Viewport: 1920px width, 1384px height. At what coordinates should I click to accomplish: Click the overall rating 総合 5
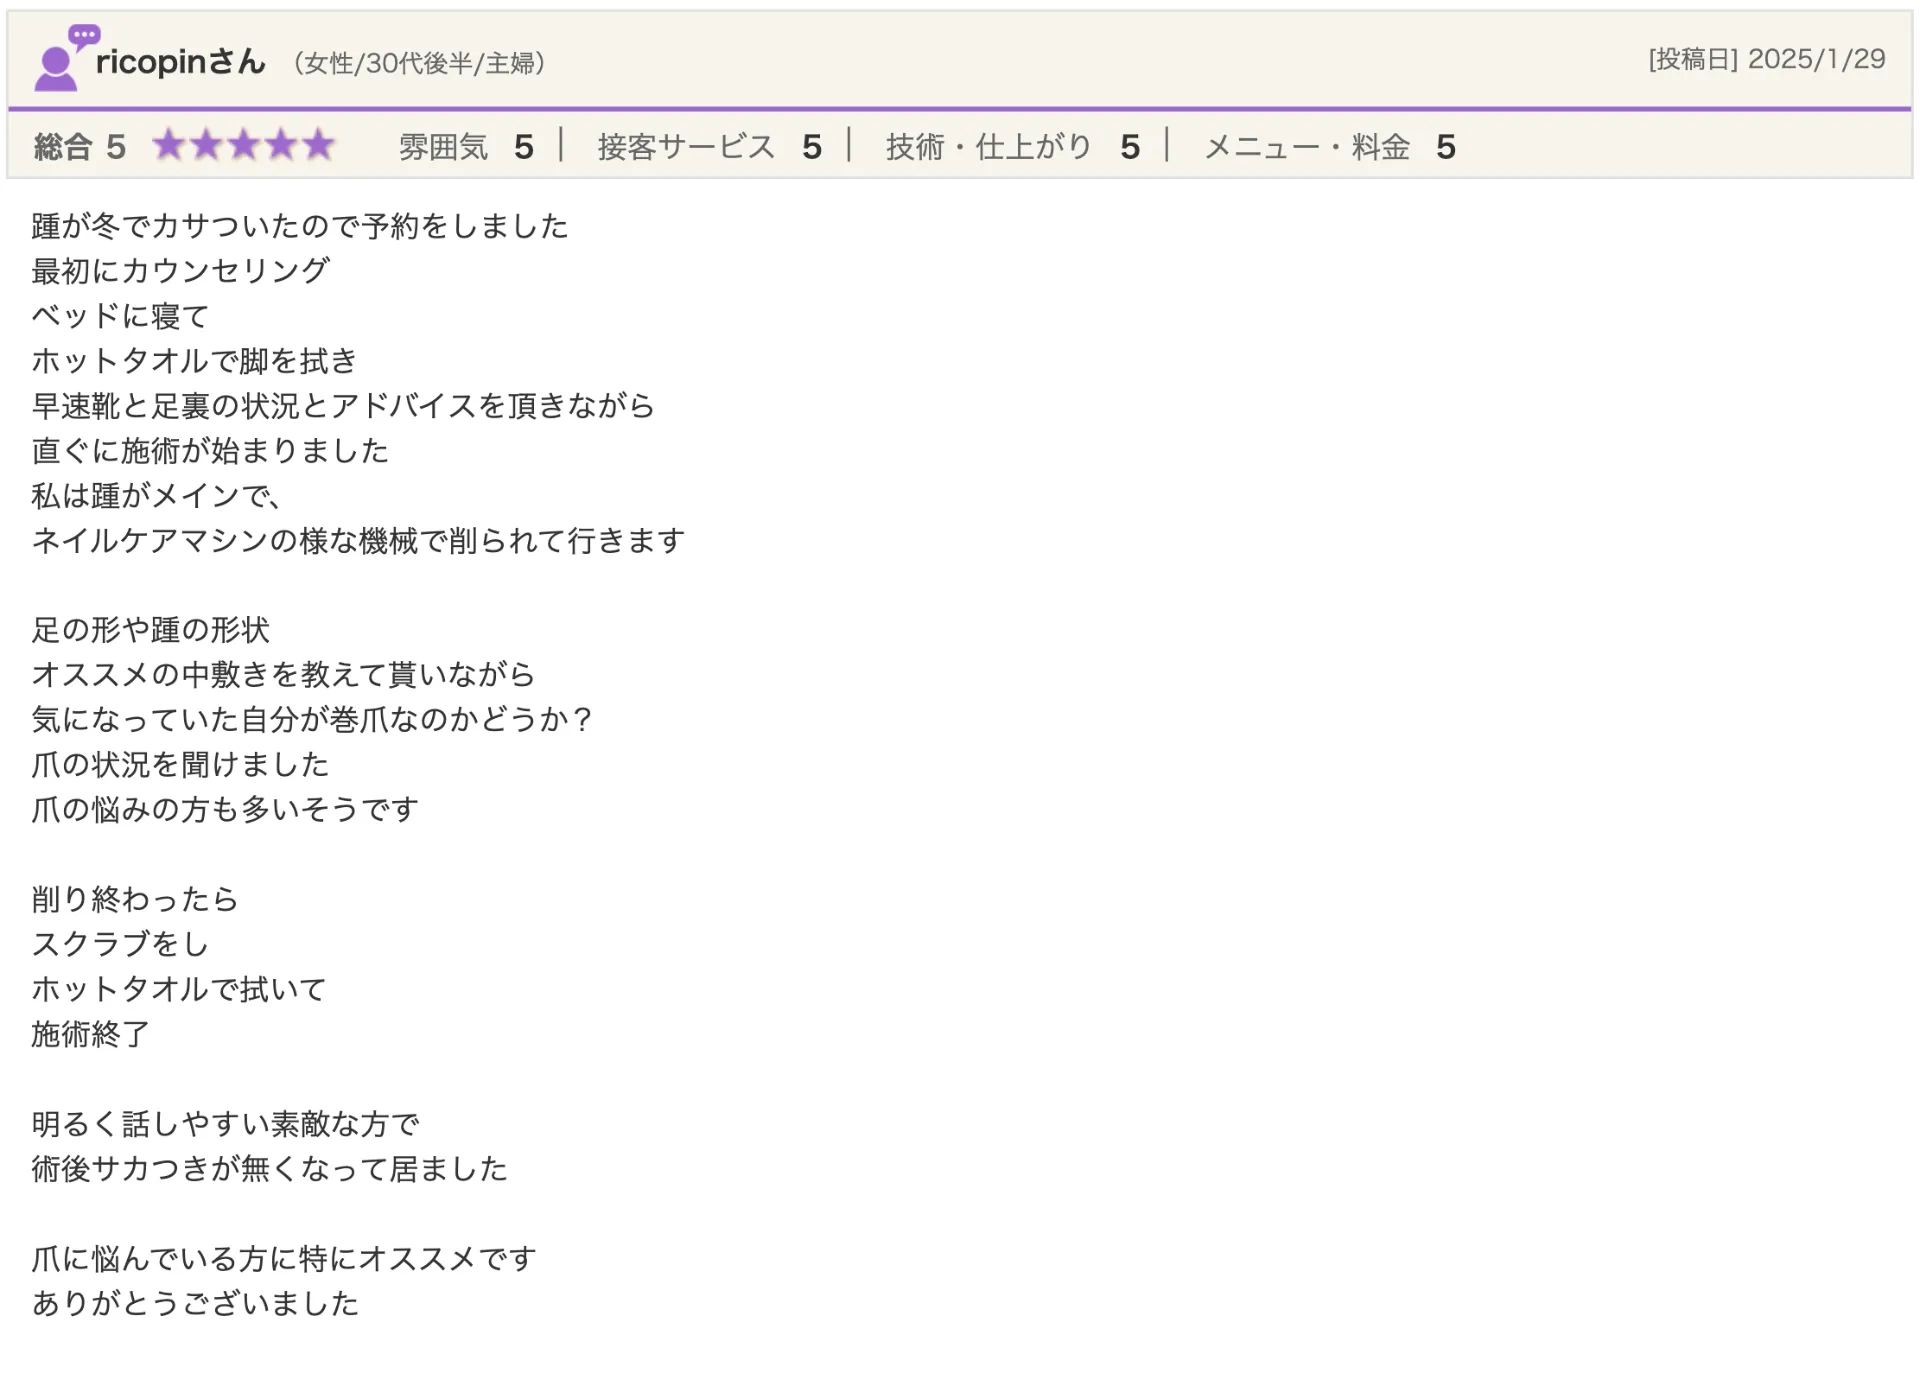click(x=80, y=147)
